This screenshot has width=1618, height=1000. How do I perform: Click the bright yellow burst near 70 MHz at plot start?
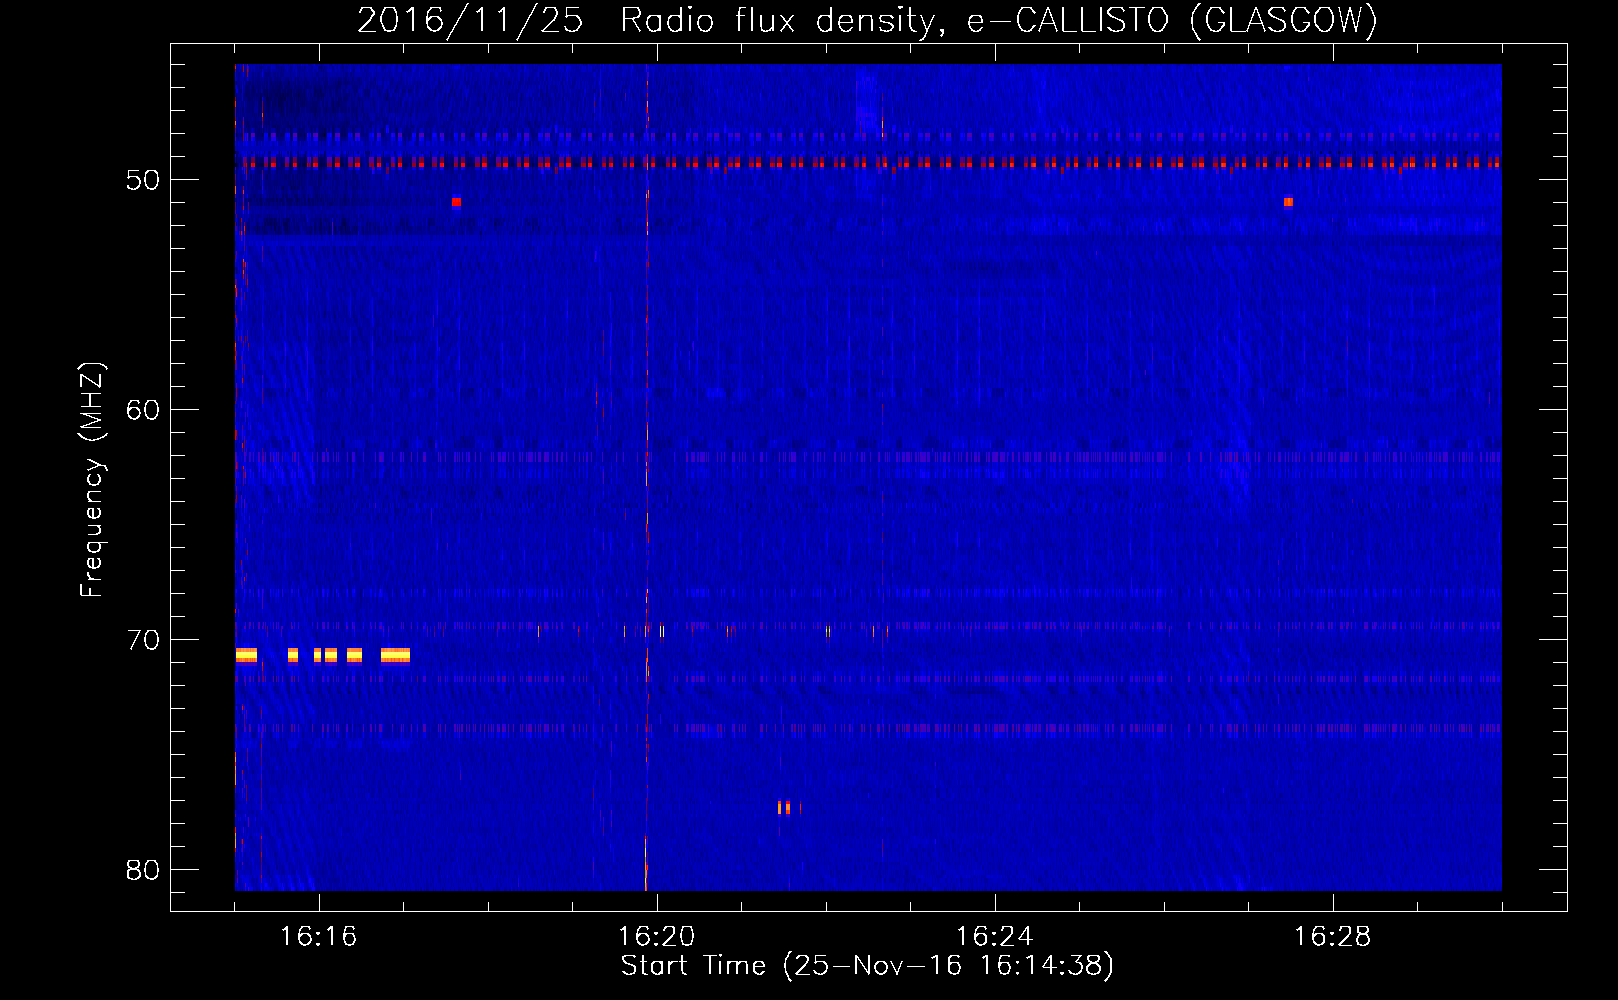click(246, 656)
